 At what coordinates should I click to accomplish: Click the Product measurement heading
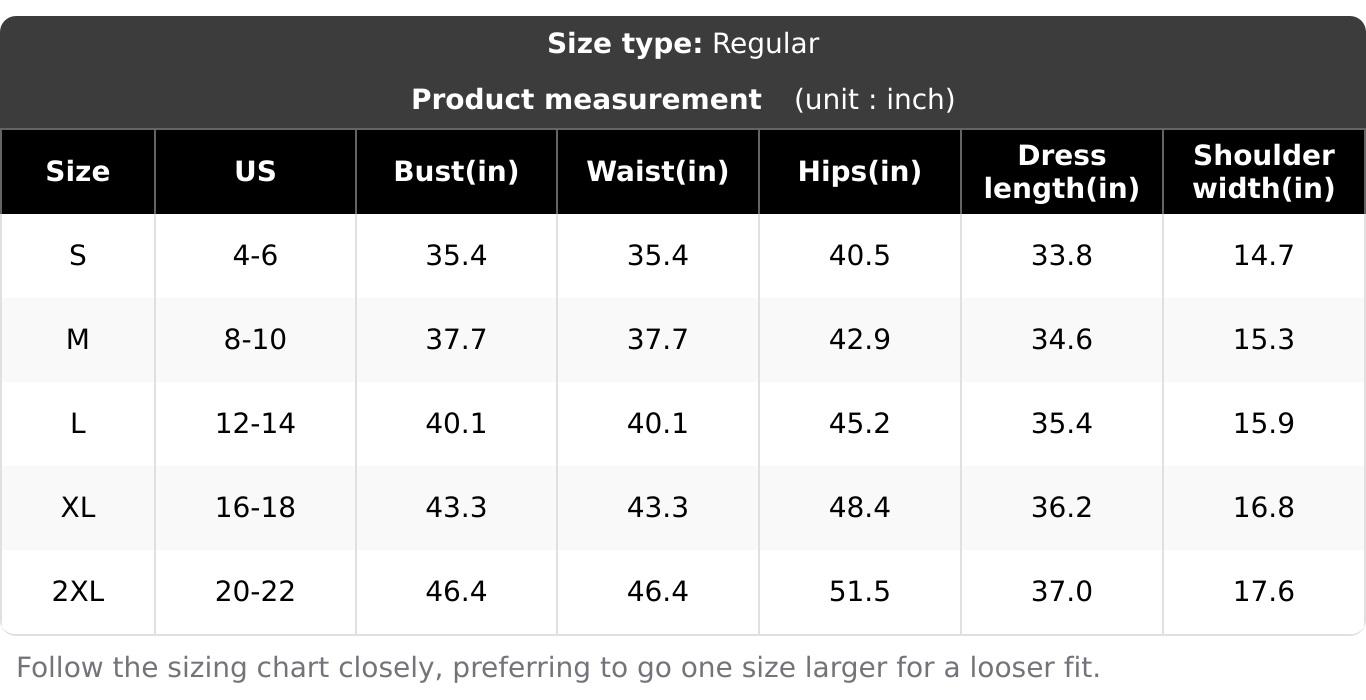click(586, 99)
